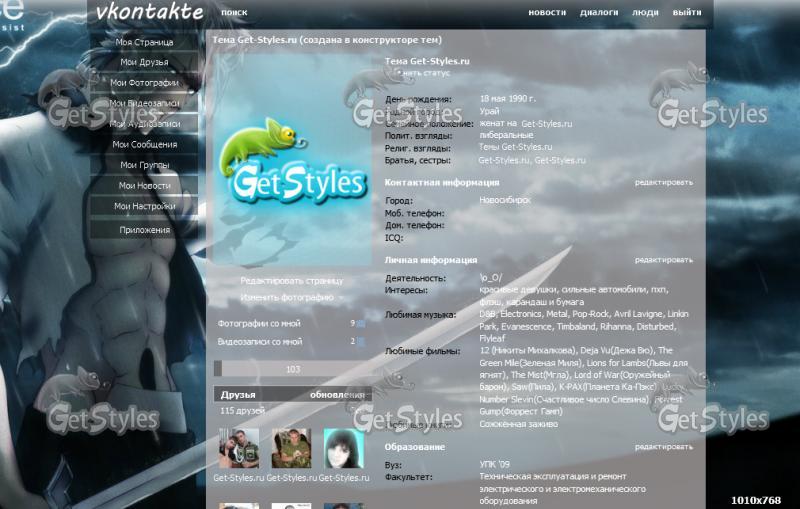Viewport: 800px width, 509px height.
Task: Open Приложения in the left menu
Action: click(144, 229)
